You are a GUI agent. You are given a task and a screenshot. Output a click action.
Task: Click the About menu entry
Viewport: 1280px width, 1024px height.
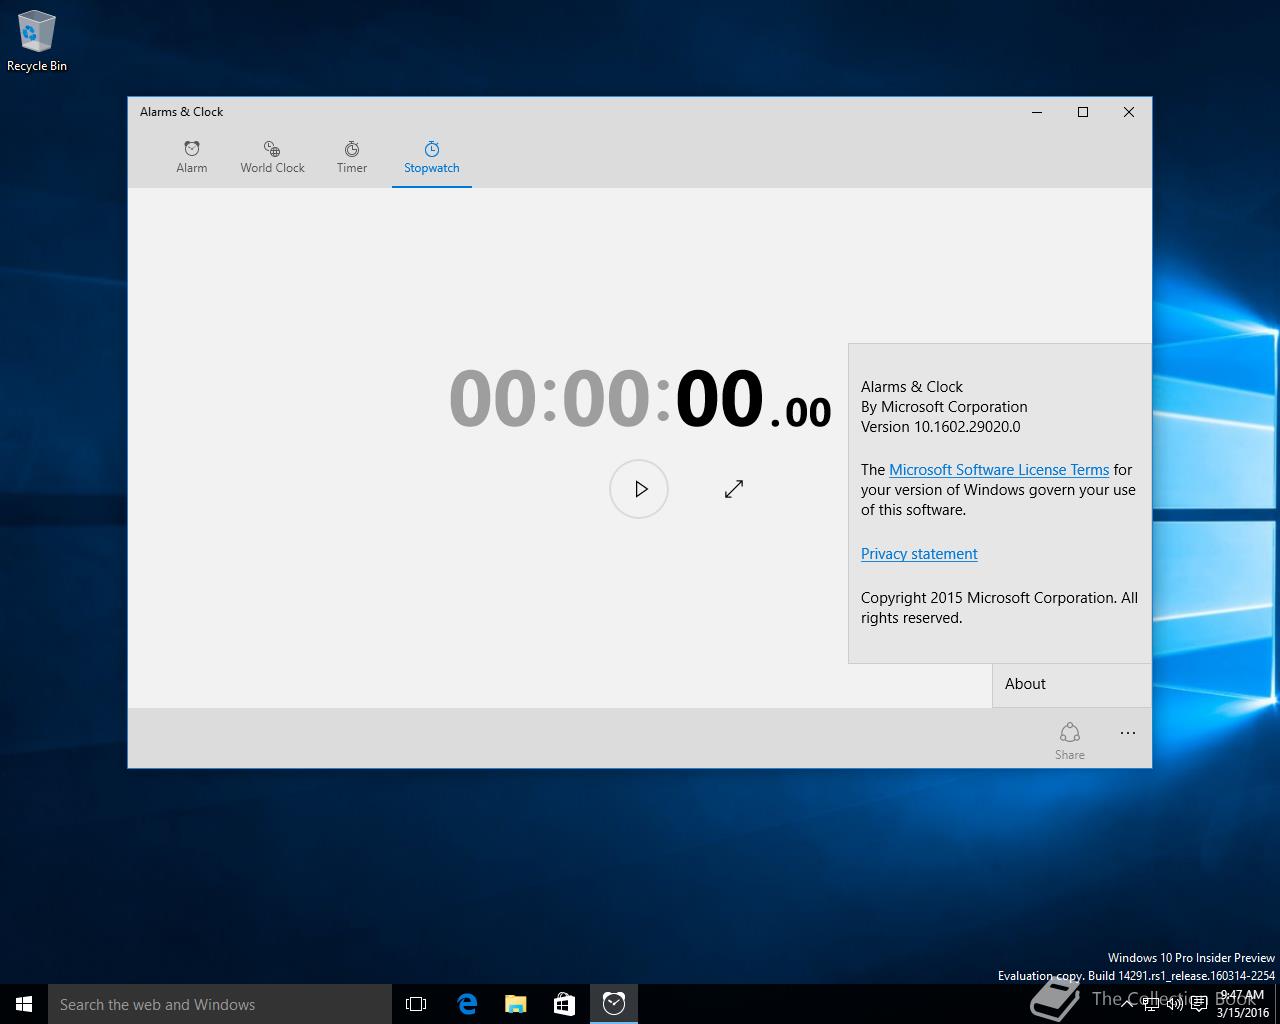click(x=1072, y=684)
